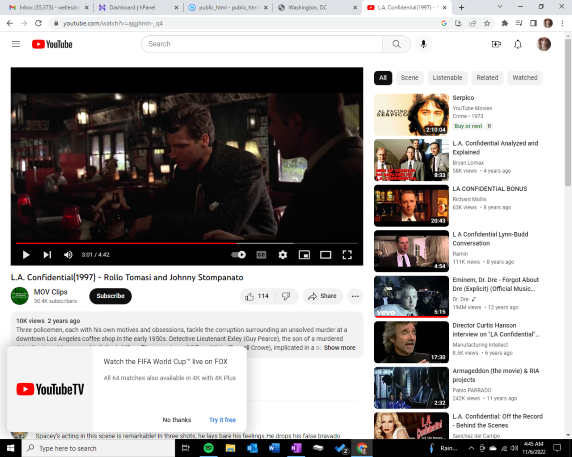The height and width of the screenshot is (457, 572).
Task: Open the Chrome extensions puzzle icon
Action: point(505,23)
